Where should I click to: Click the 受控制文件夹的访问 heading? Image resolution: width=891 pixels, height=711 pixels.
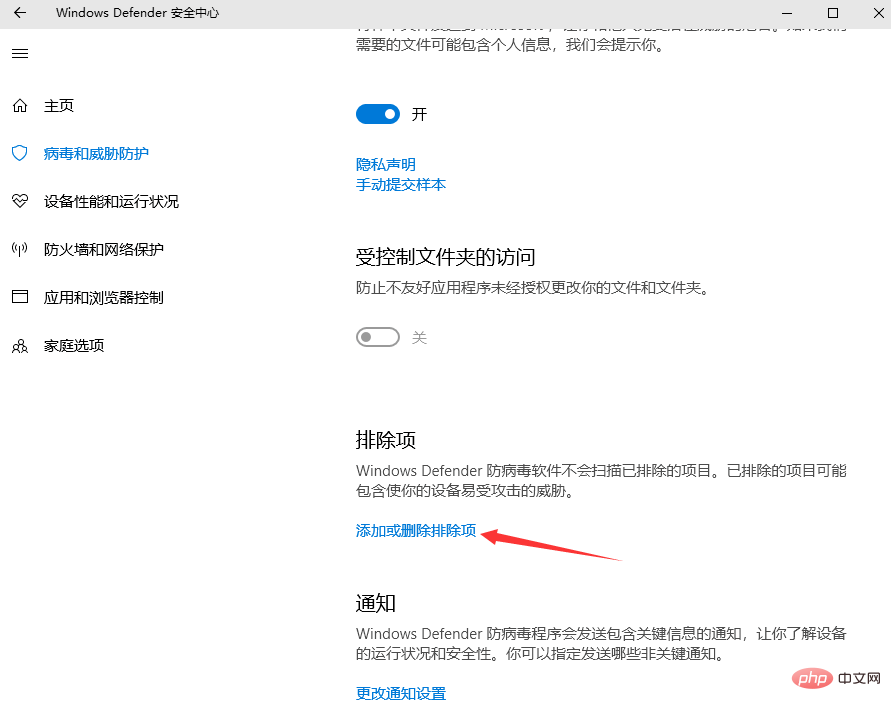tap(446, 257)
